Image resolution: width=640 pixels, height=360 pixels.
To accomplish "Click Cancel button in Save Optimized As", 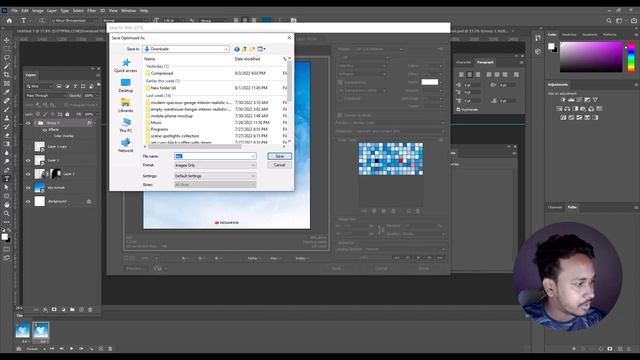I will [x=280, y=165].
